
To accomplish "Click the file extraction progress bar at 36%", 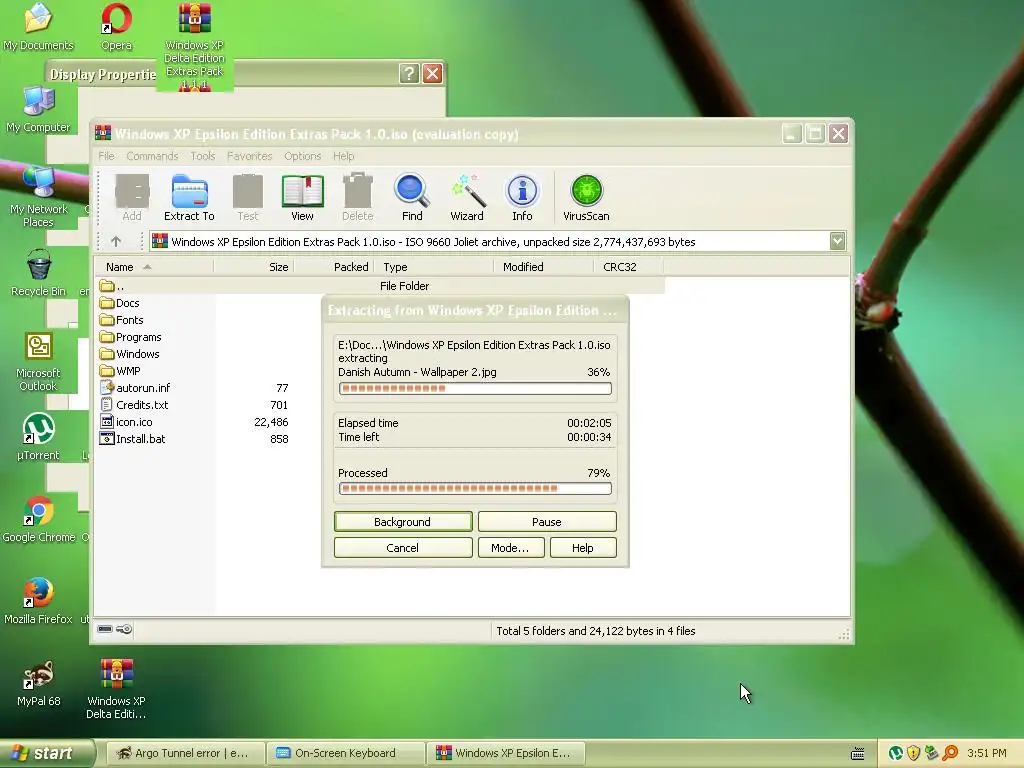I will [475, 389].
